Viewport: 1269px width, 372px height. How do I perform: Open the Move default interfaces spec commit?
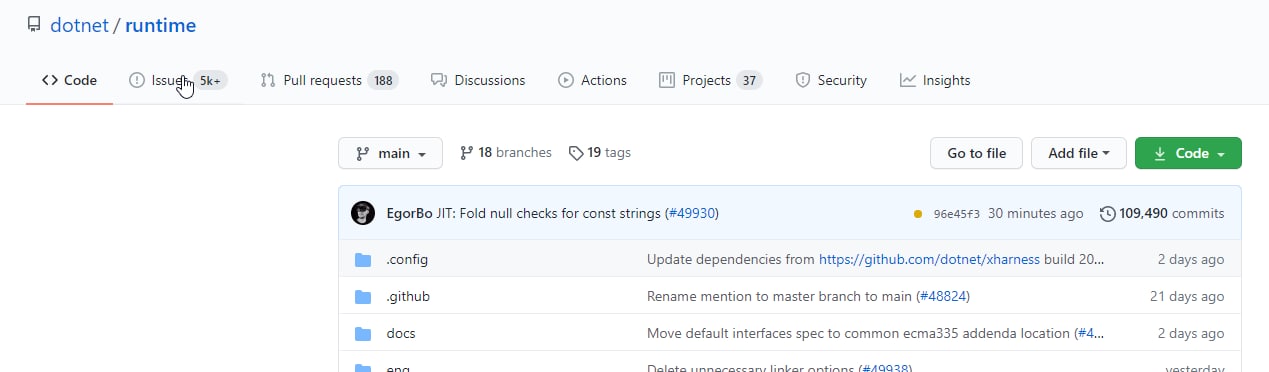(859, 333)
